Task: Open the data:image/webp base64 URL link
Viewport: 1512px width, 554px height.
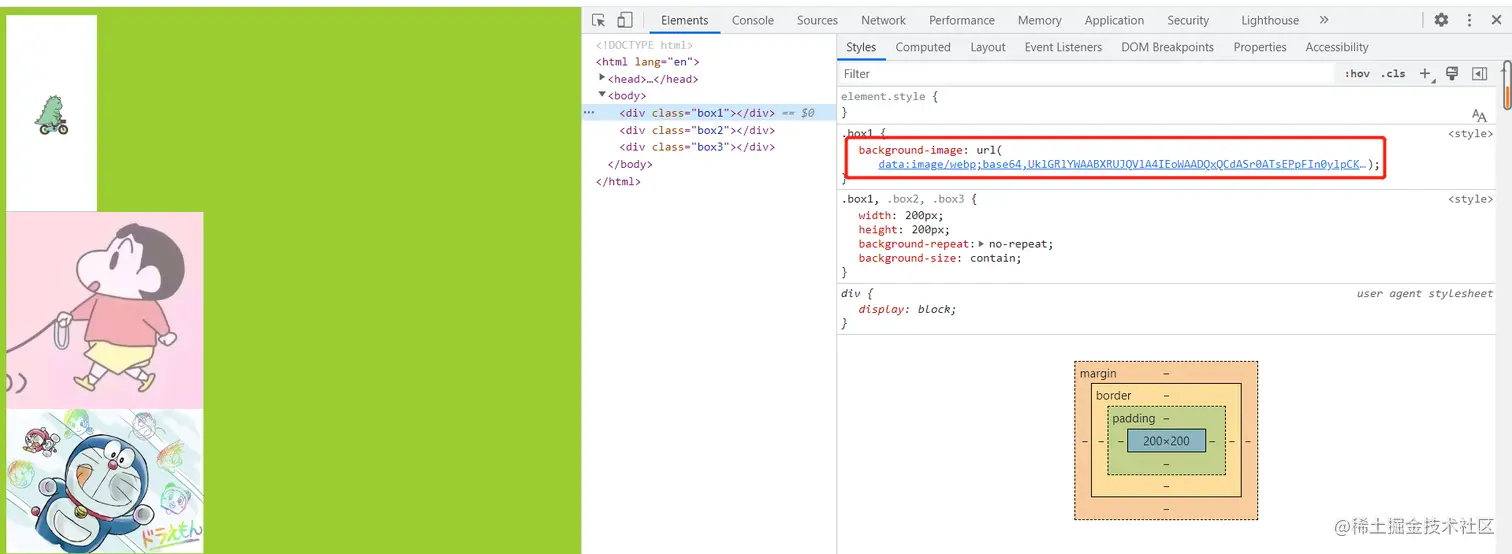Action: coord(1122,165)
